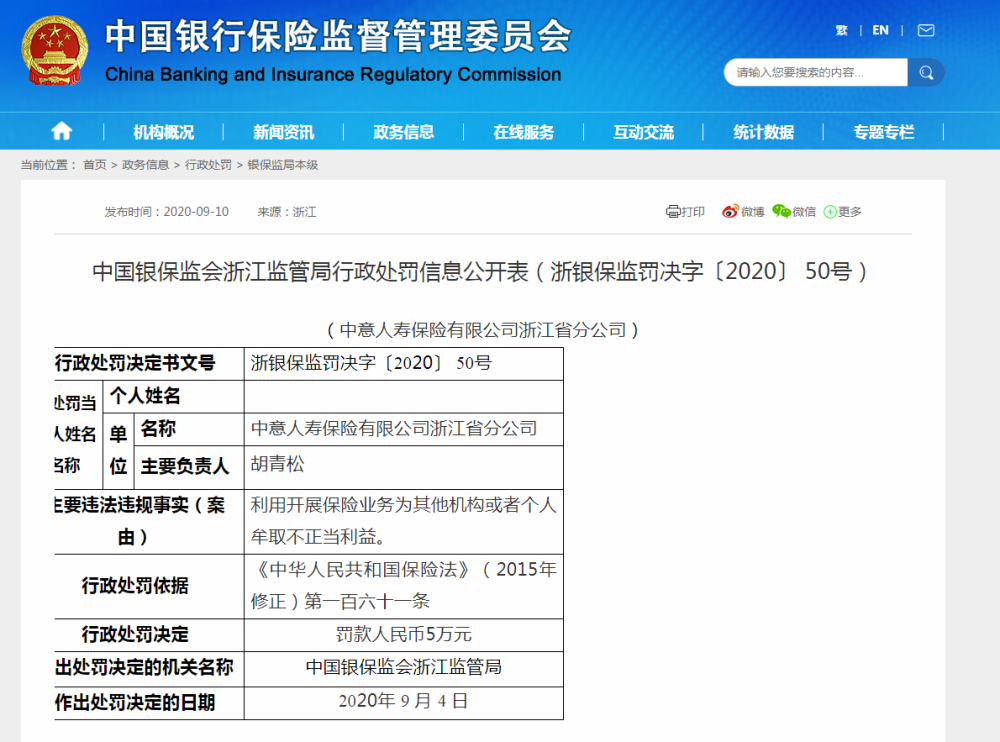Open 互动交流 menu
This screenshot has width=1000, height=742.
pyautogui.click(x=643, y=132)
